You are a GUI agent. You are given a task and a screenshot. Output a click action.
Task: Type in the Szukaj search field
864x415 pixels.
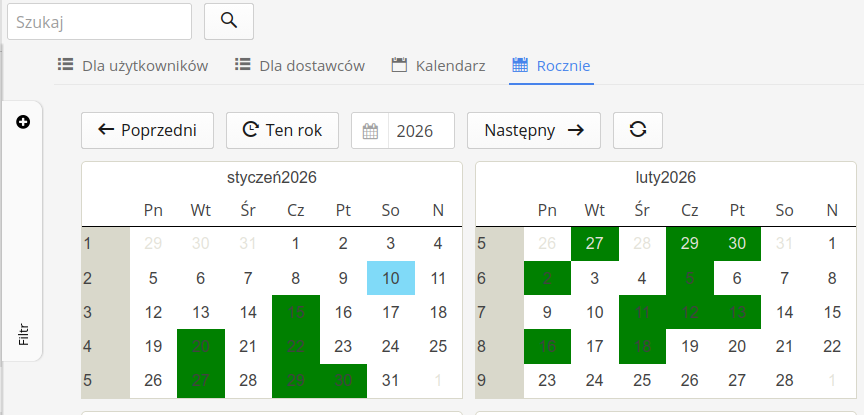pos(99,20)
